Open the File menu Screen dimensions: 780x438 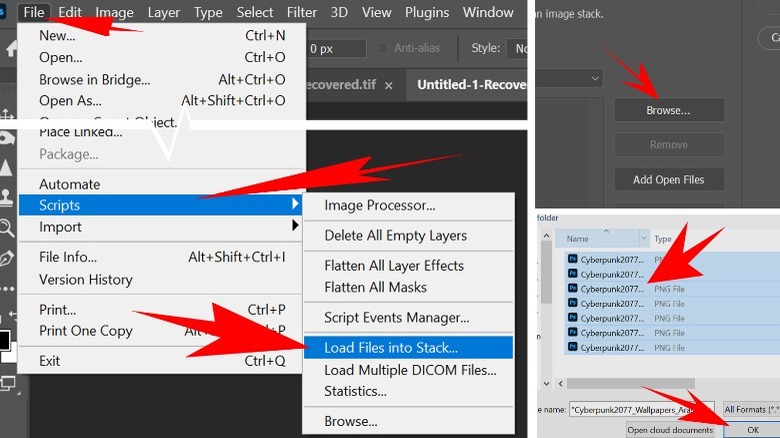(x=34, y=12)
